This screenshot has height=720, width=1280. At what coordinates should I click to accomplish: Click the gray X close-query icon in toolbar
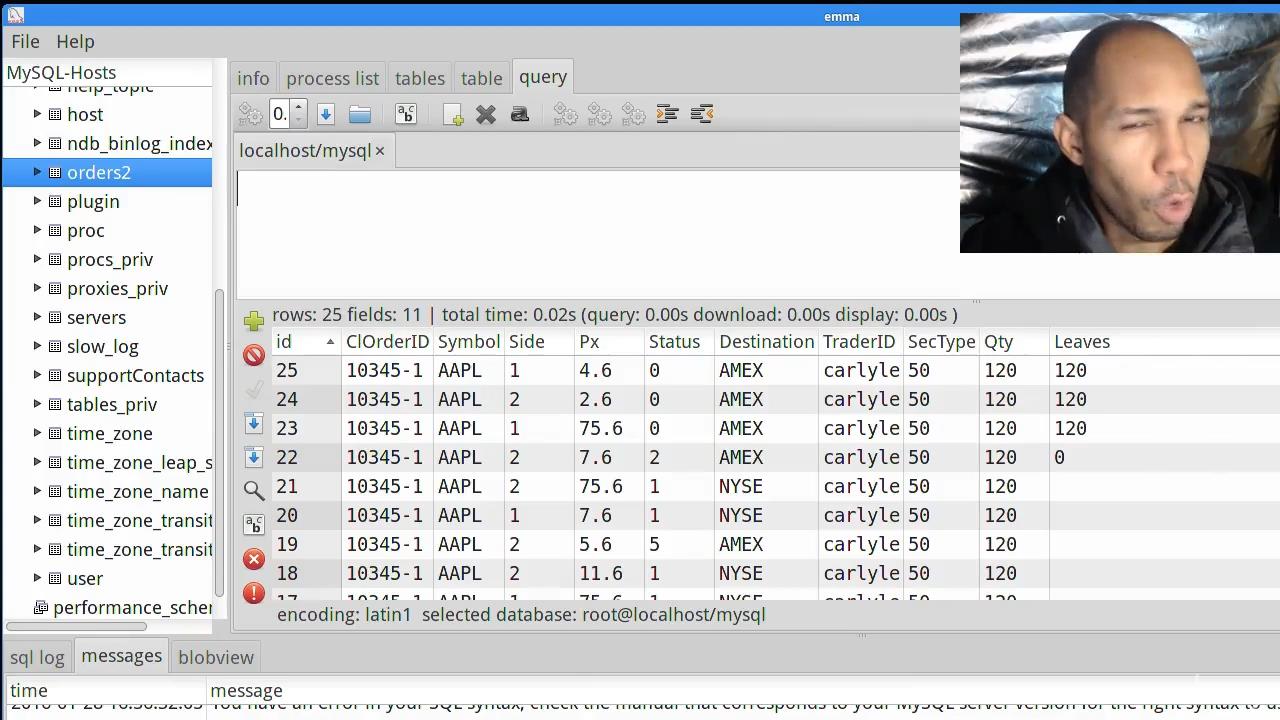click(486, 115)
